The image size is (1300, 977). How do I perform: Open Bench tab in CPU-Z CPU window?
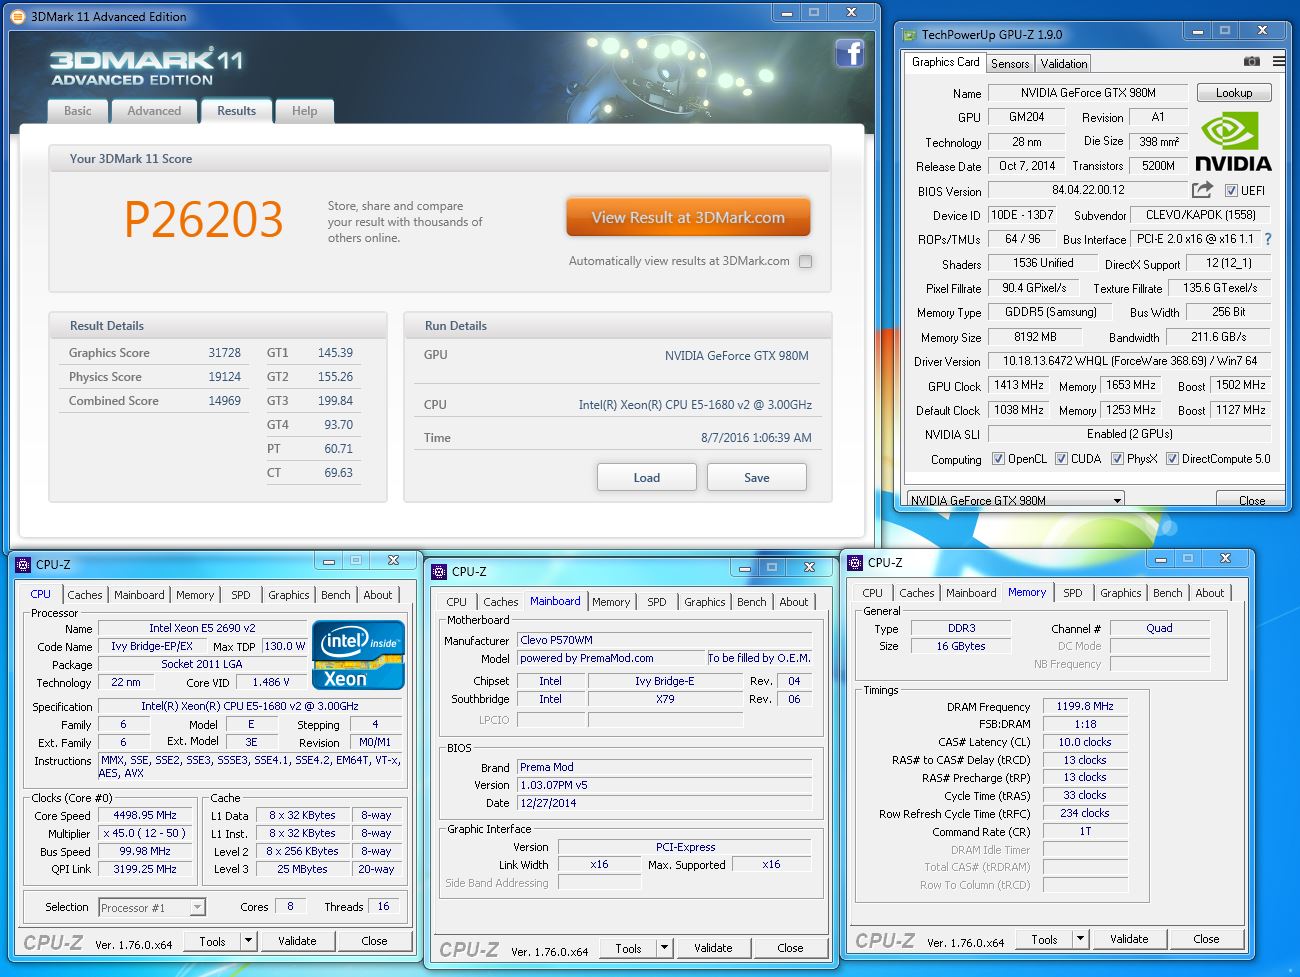pos(336,595)
